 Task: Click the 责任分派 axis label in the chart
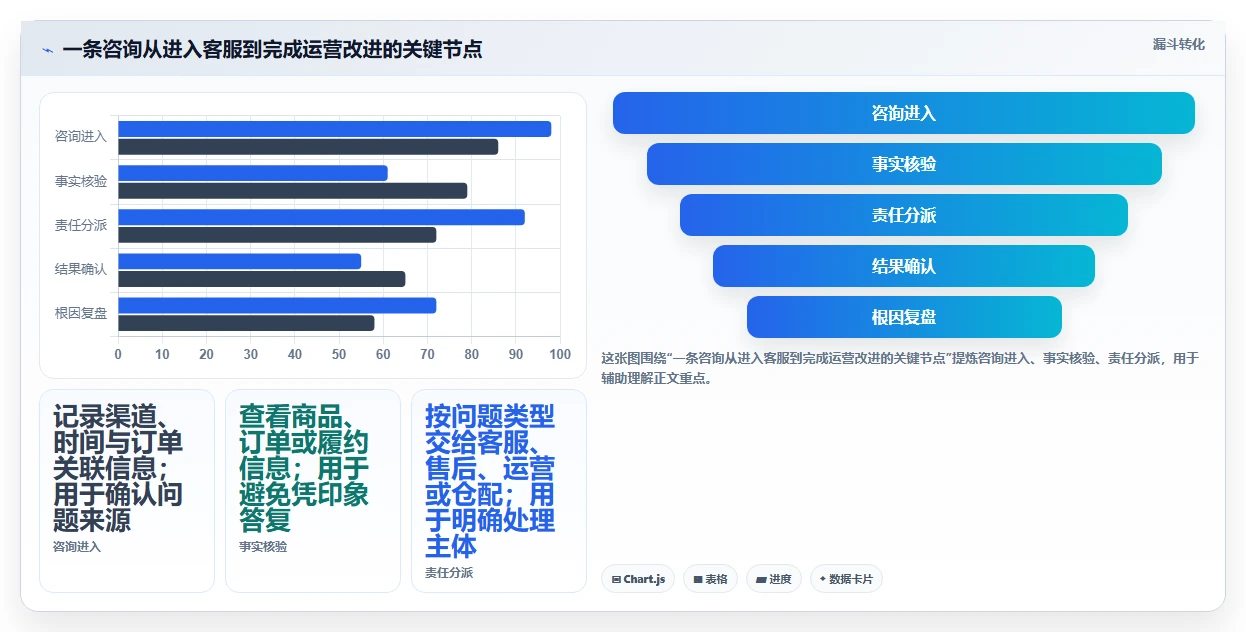click(x=81, y=225)
